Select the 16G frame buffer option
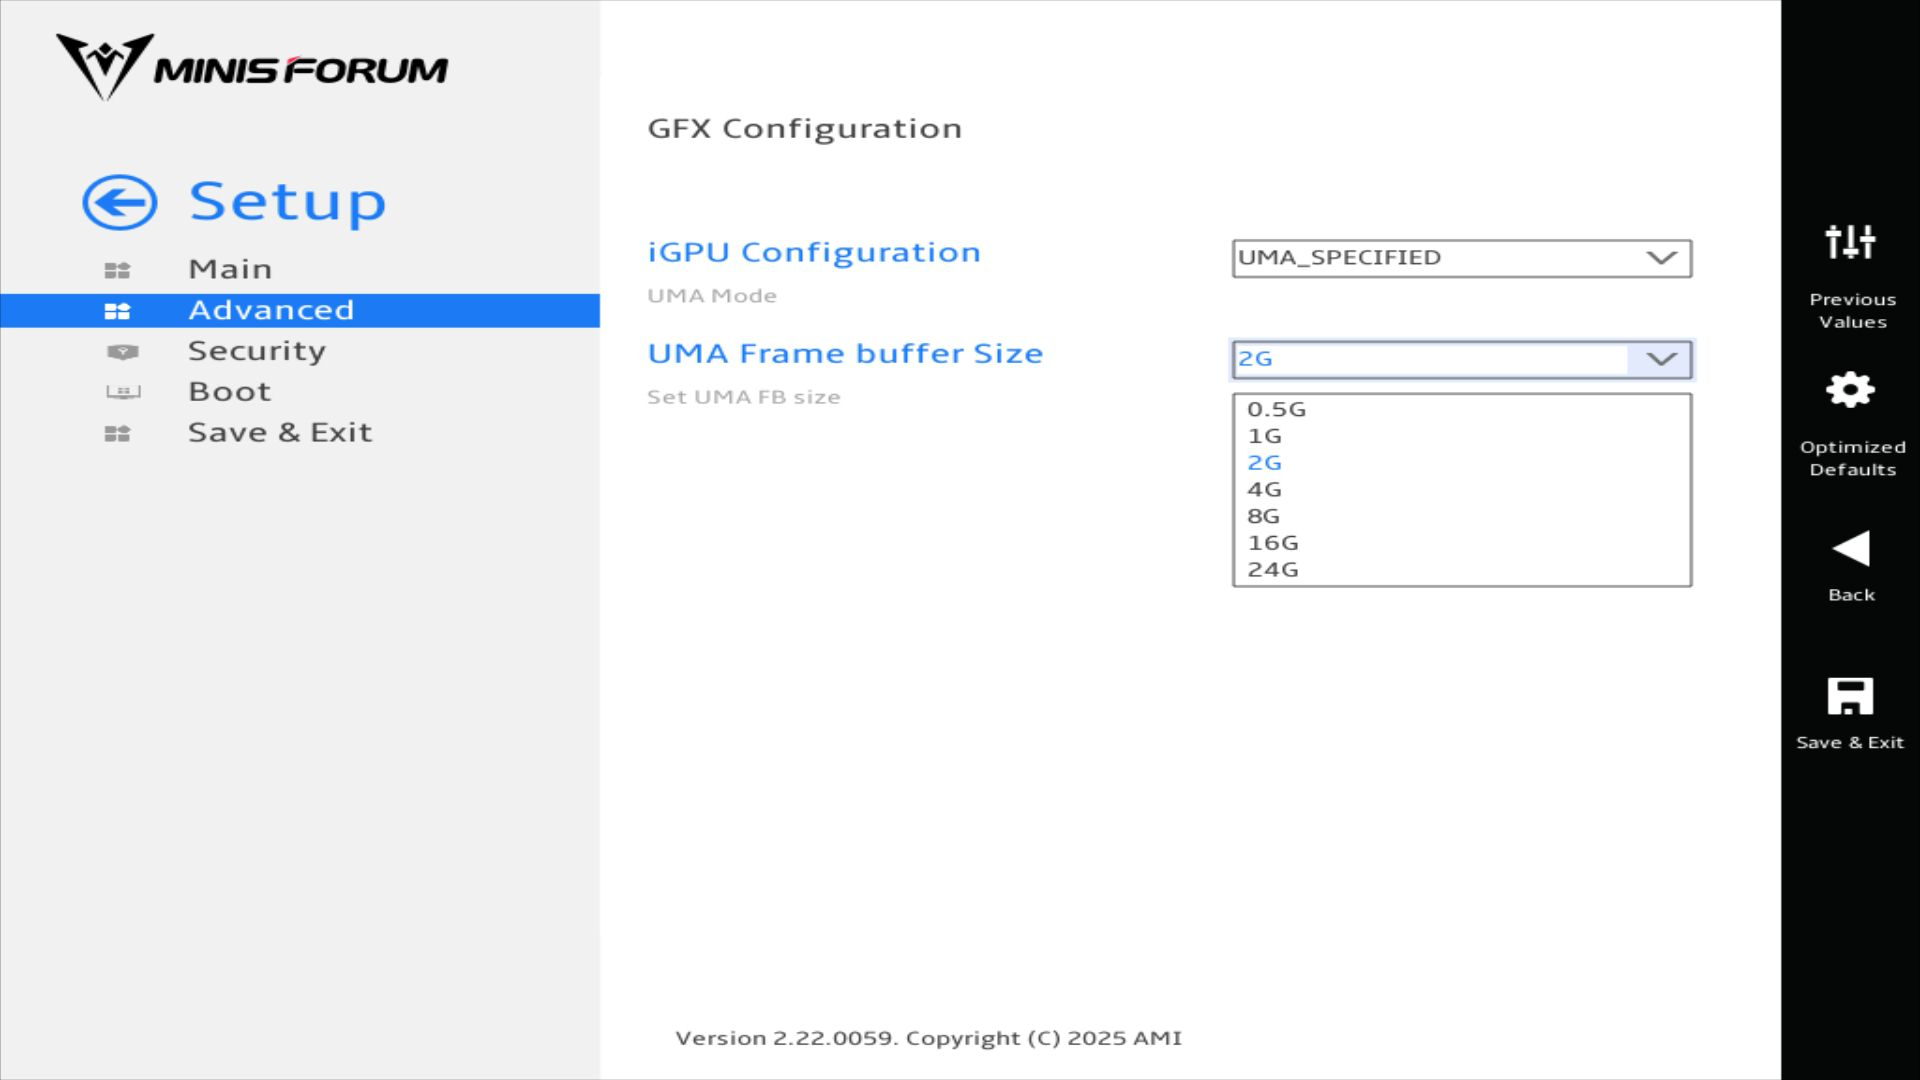The width and height of the screenshot is (1920, 1080). 1272,543
